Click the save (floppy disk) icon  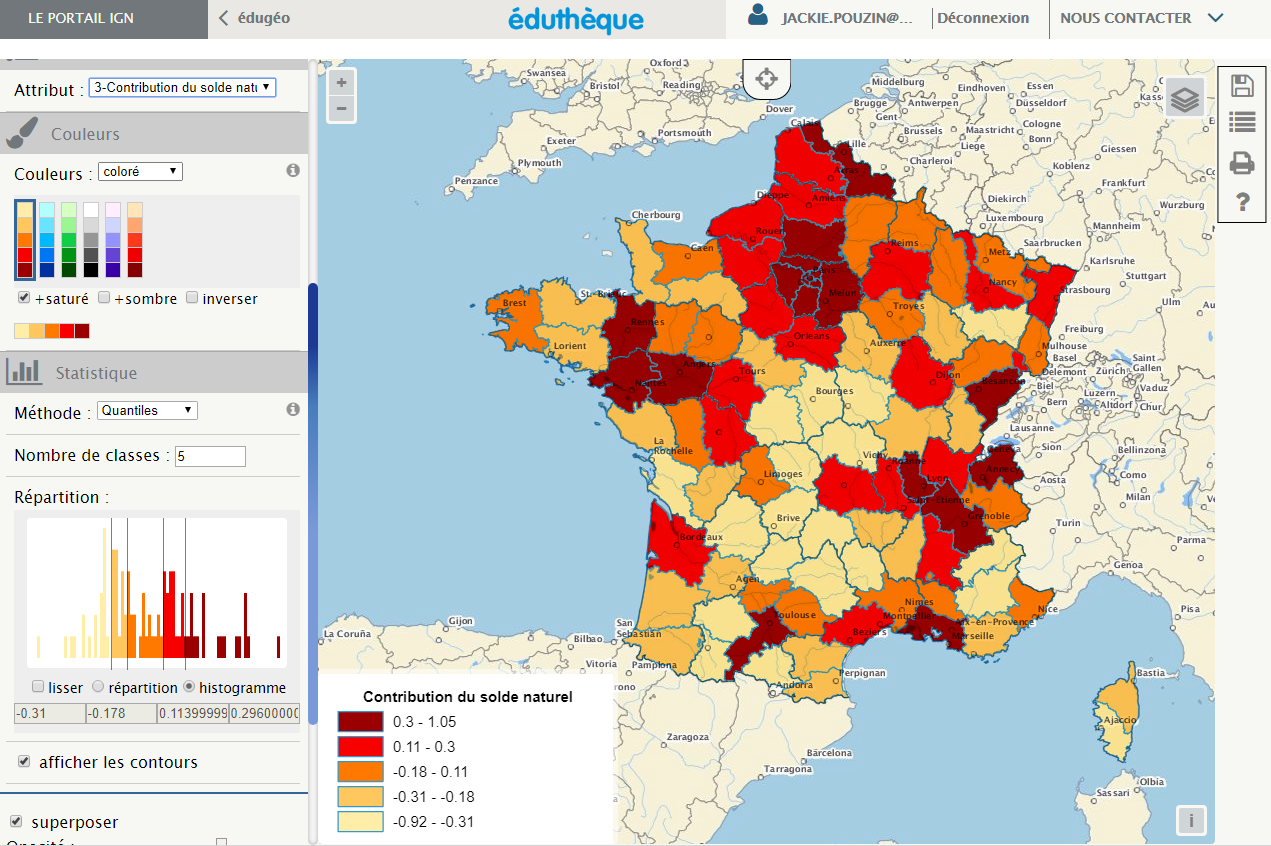(x=1242, y=85)
